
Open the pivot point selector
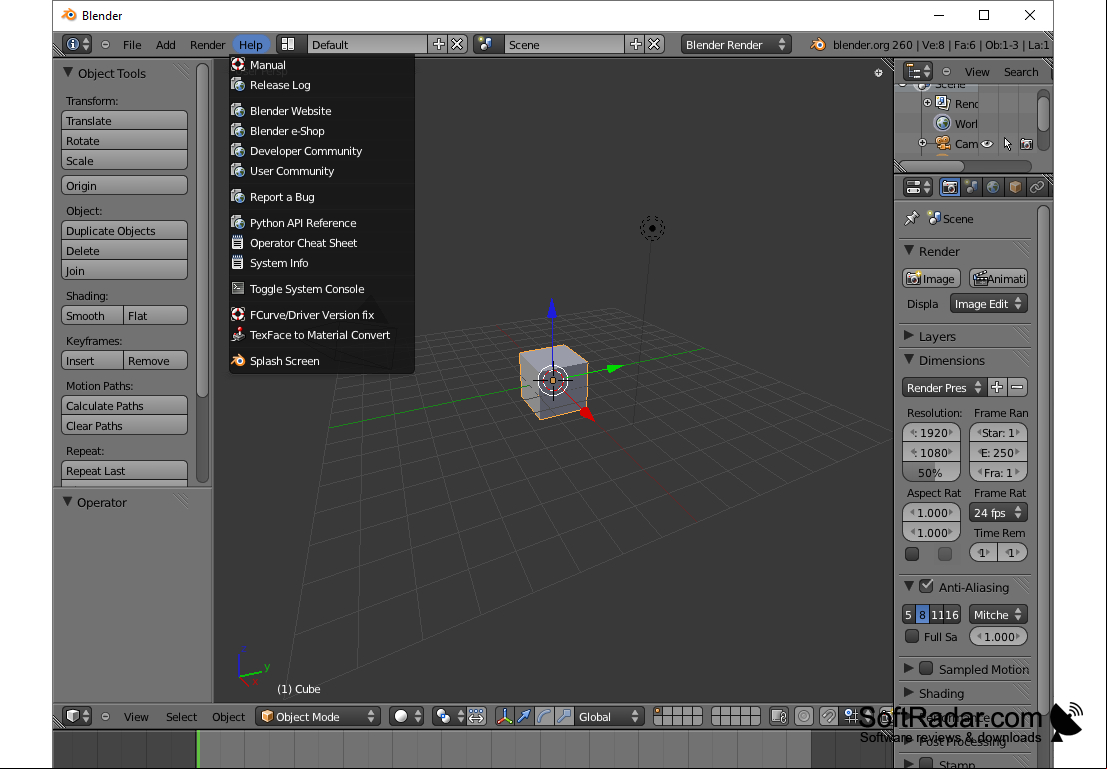click(448, 716)
